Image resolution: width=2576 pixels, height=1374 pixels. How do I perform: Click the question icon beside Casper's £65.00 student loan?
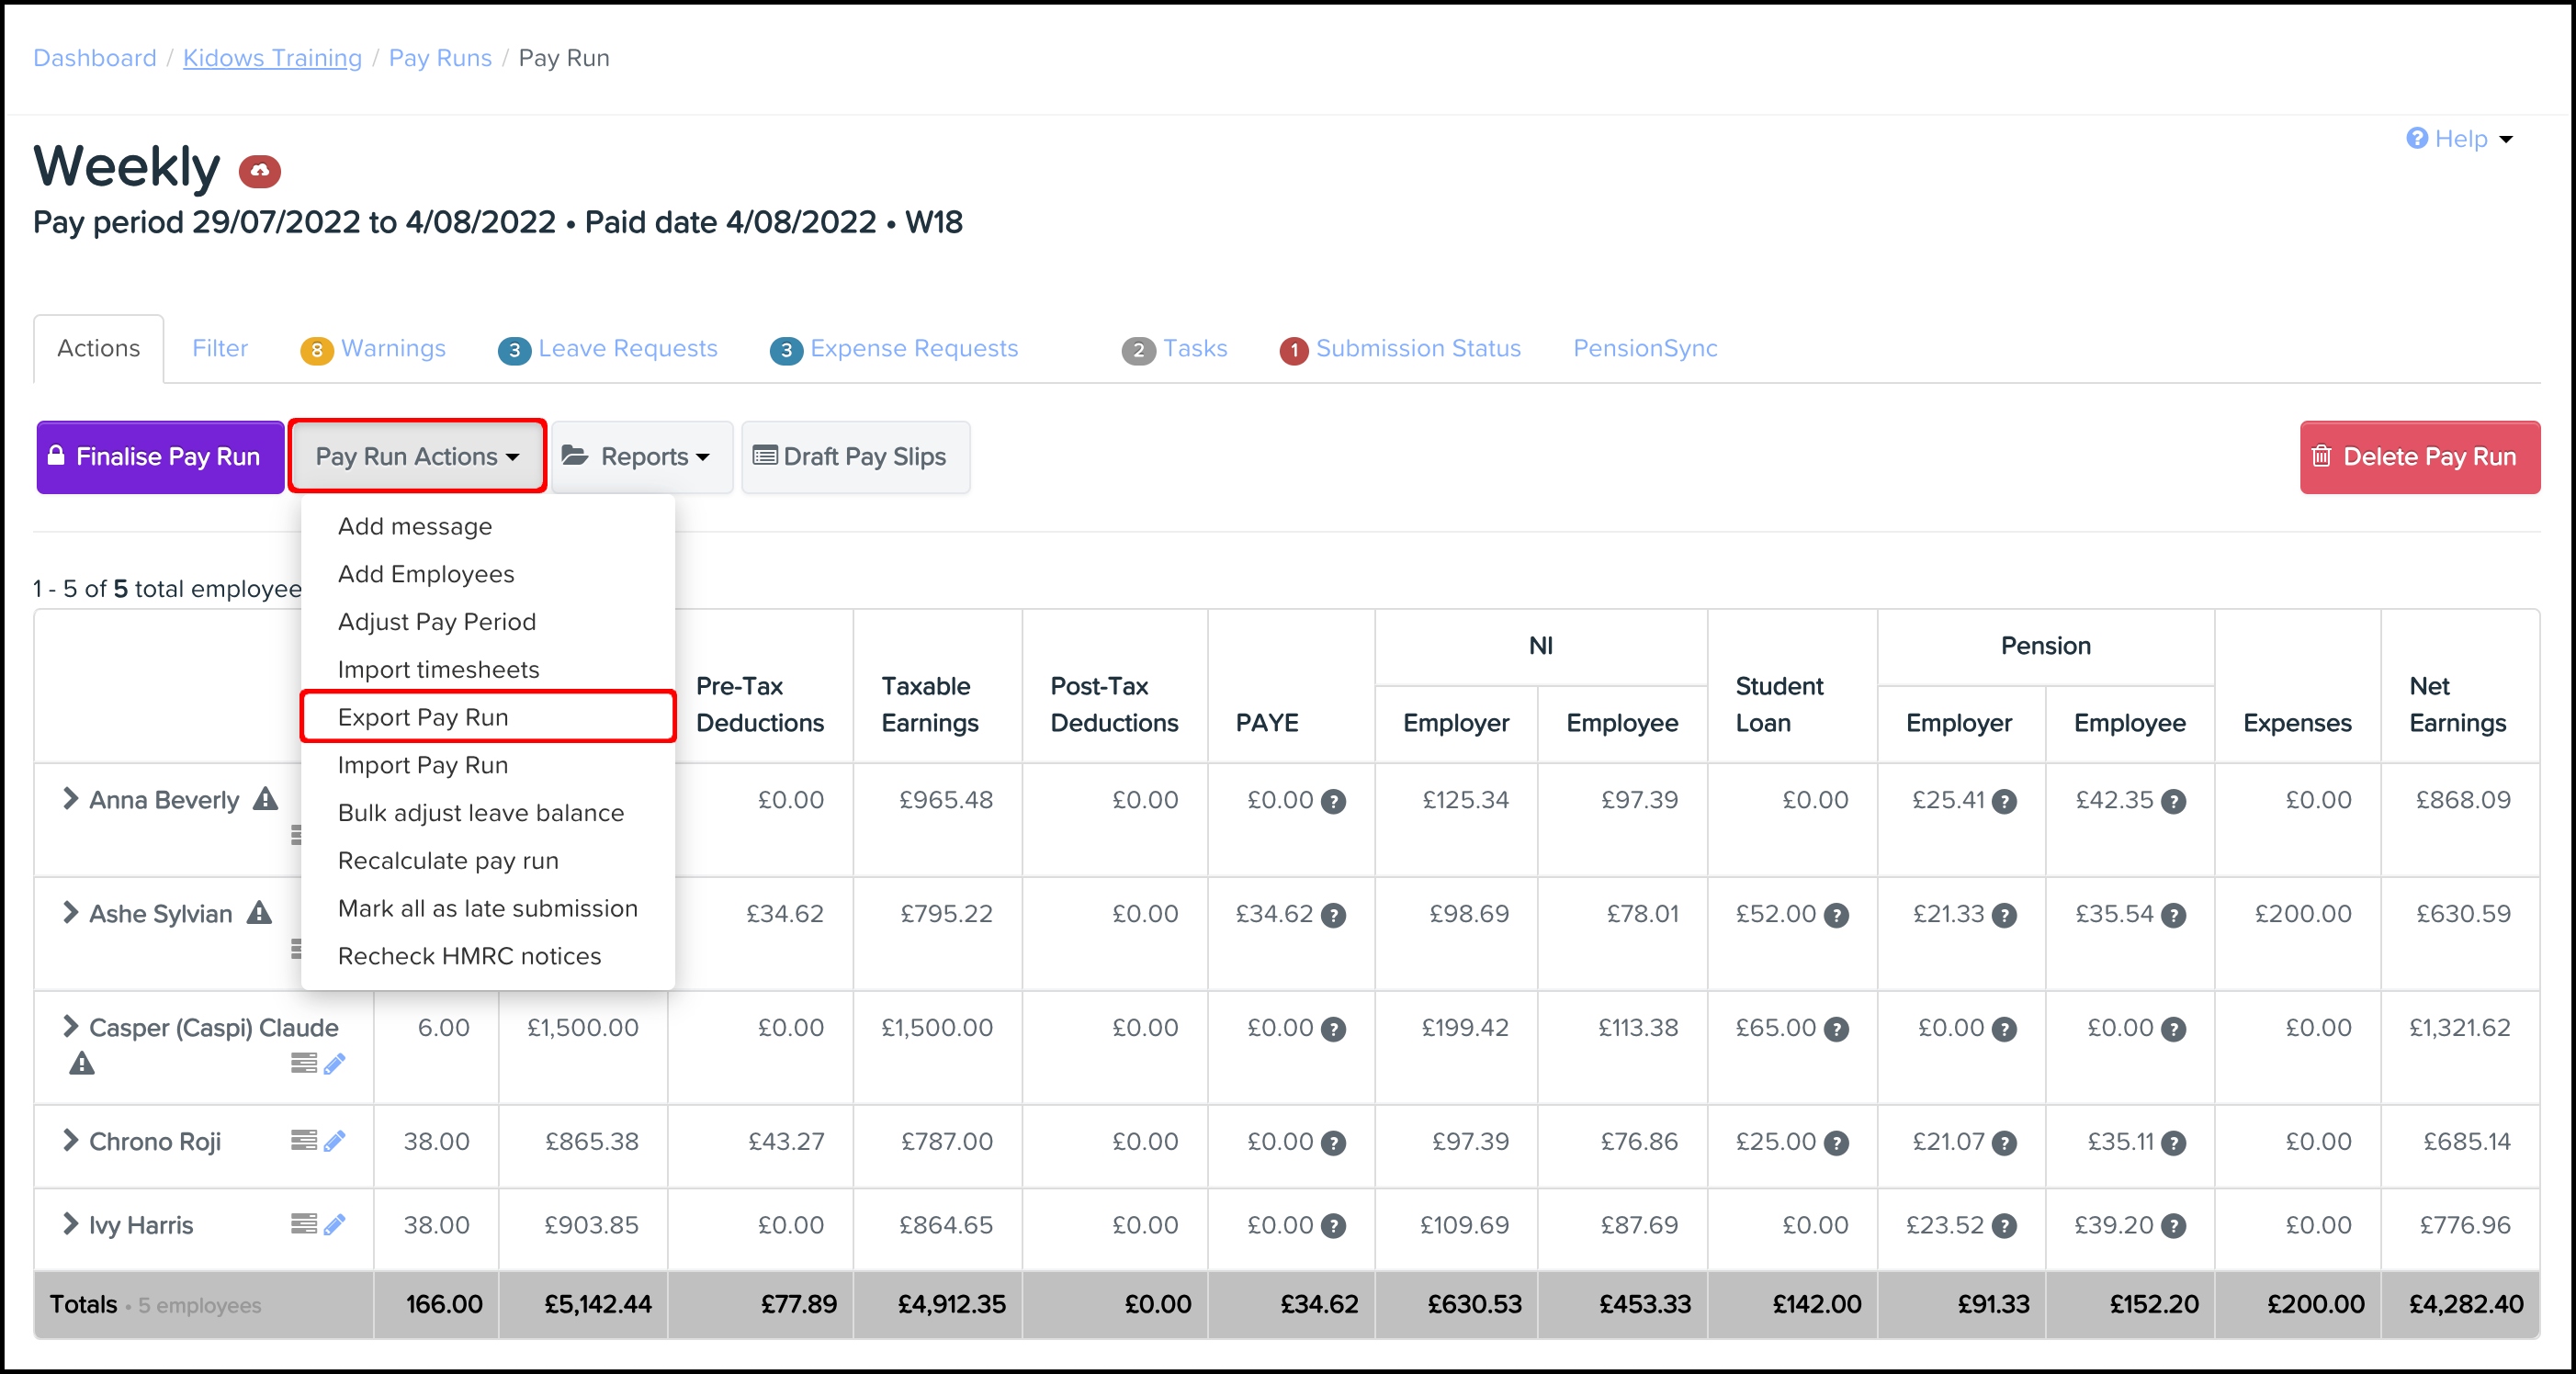point(1836,1029)
